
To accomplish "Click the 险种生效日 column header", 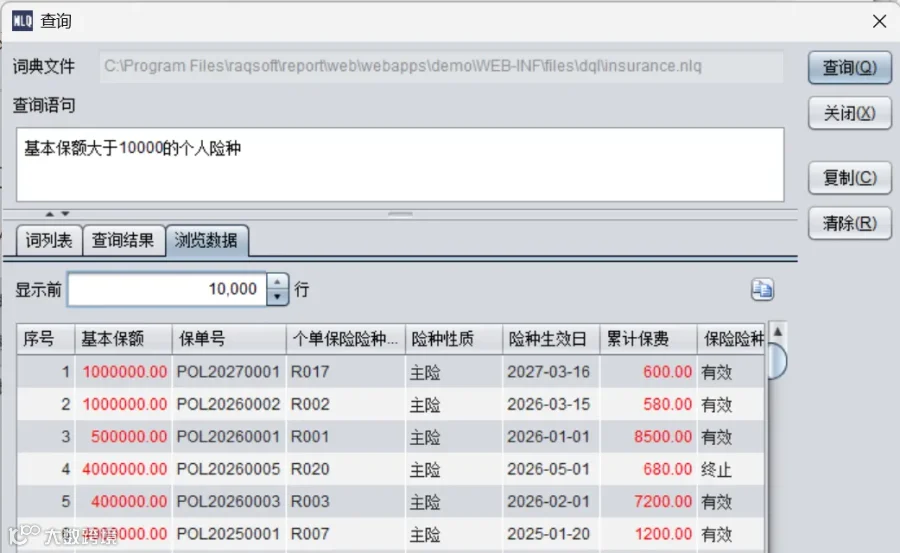I will coord(551,339).
